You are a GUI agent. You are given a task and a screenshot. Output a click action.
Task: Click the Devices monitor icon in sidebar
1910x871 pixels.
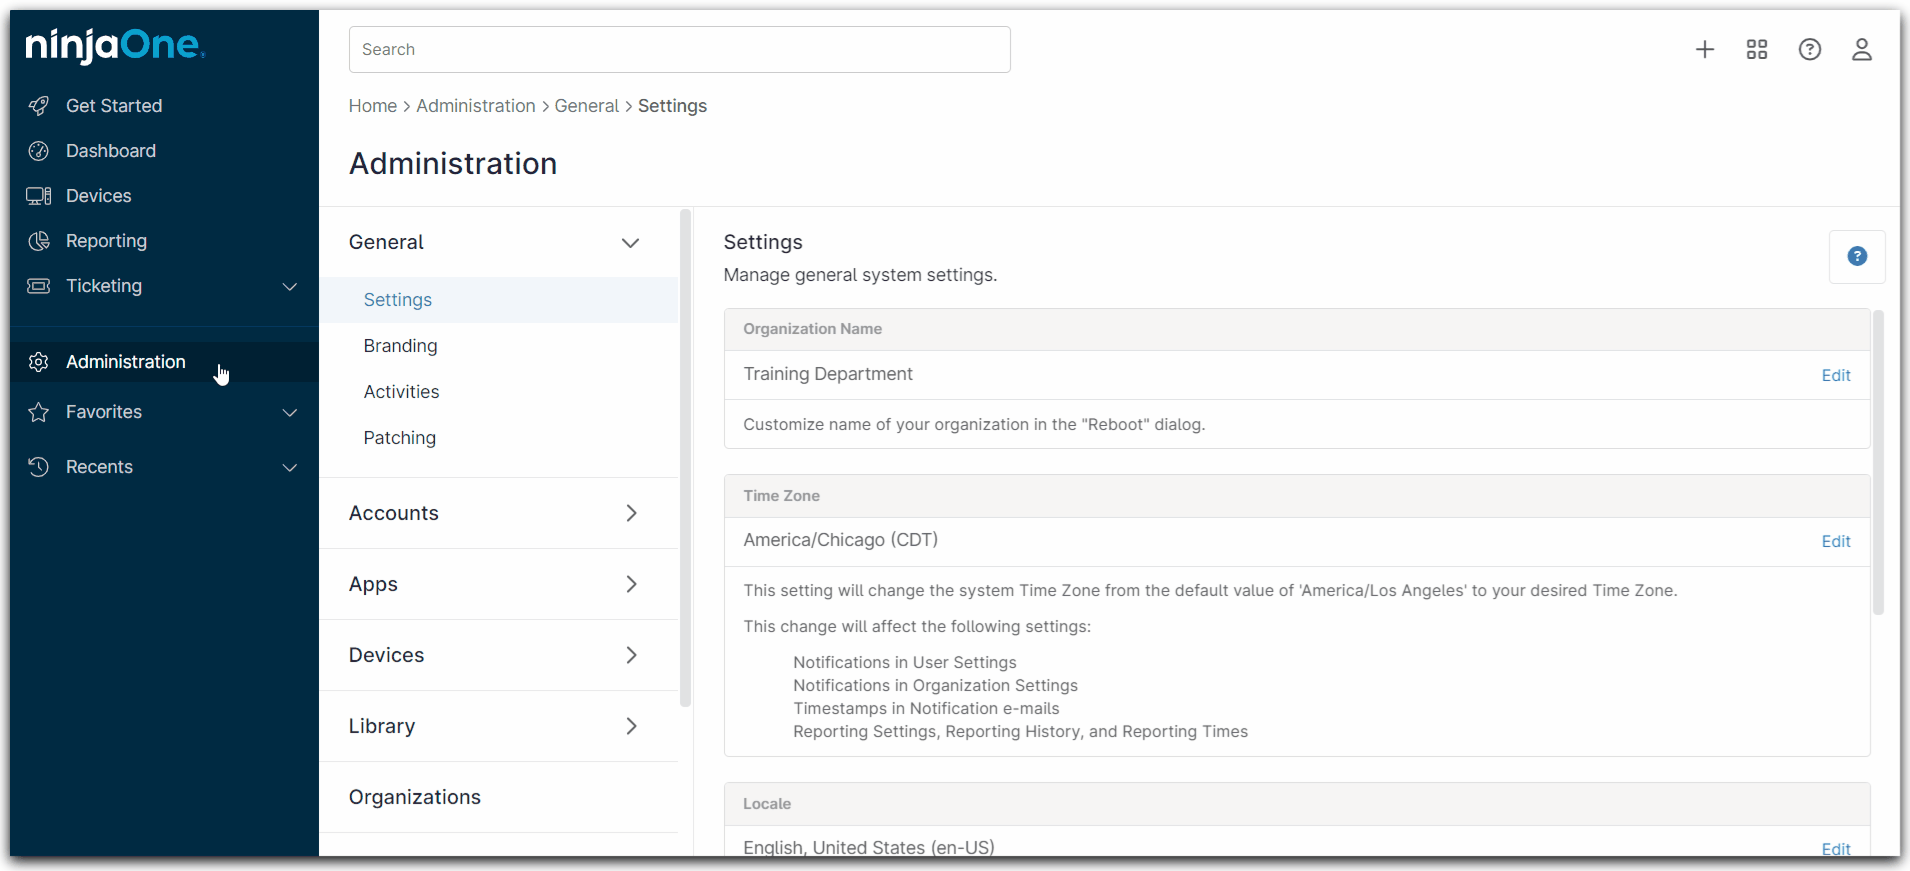coord(39,196)
